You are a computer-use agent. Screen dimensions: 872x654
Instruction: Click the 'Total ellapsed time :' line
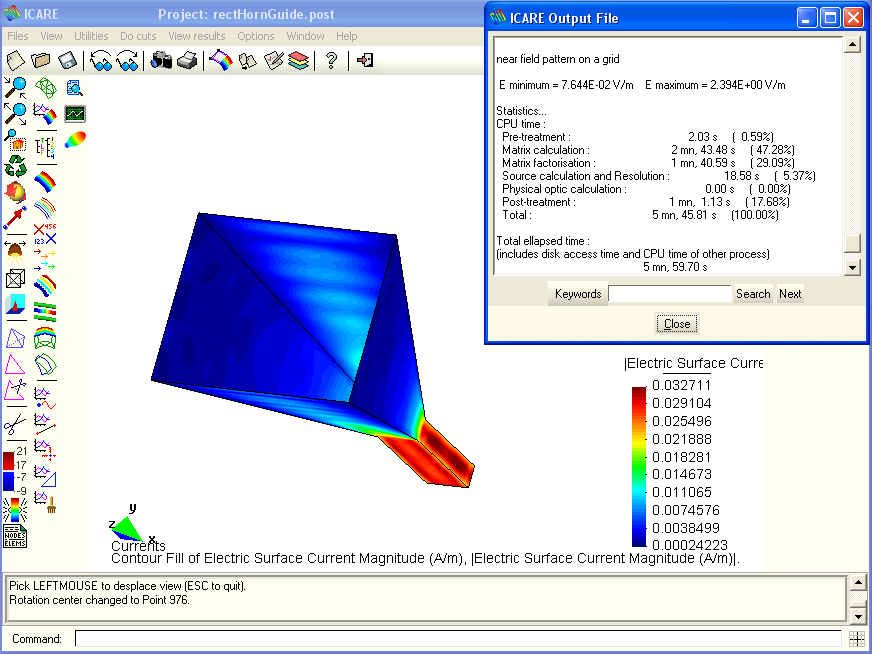[543, 241]
